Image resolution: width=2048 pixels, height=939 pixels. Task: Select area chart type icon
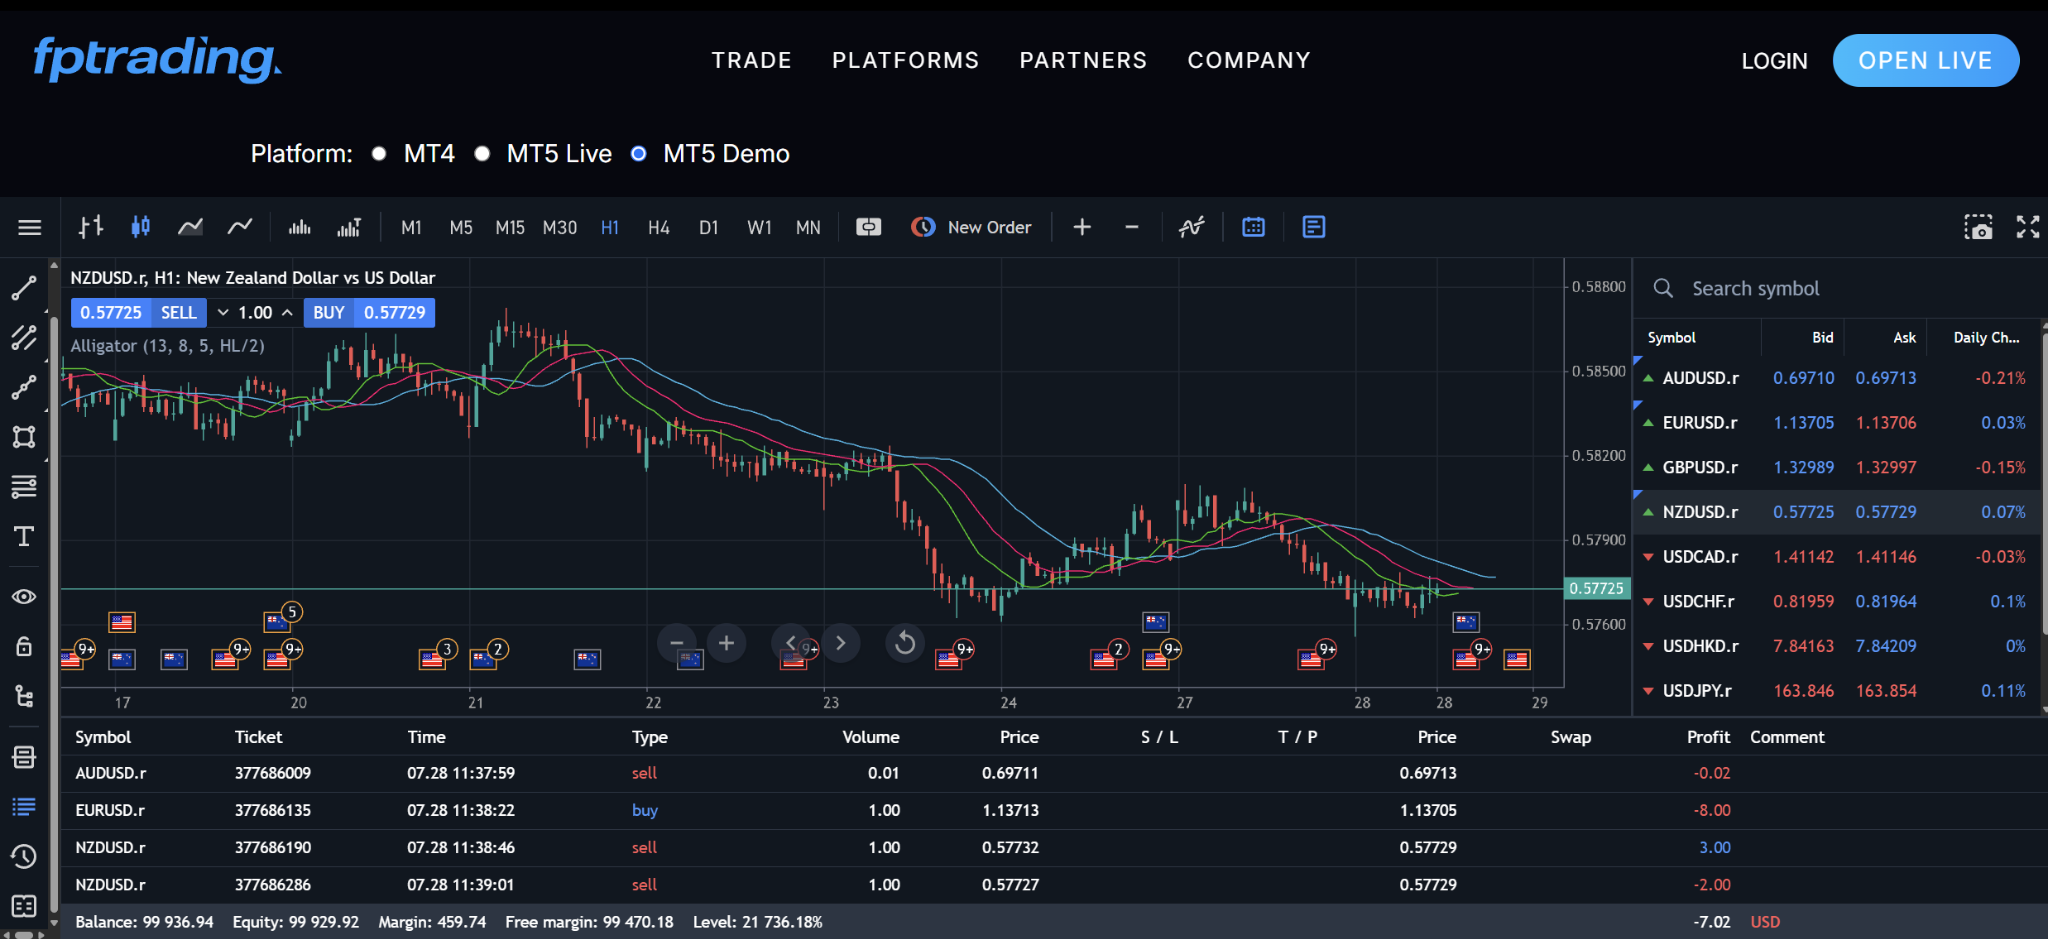click(x=190, y=227)
